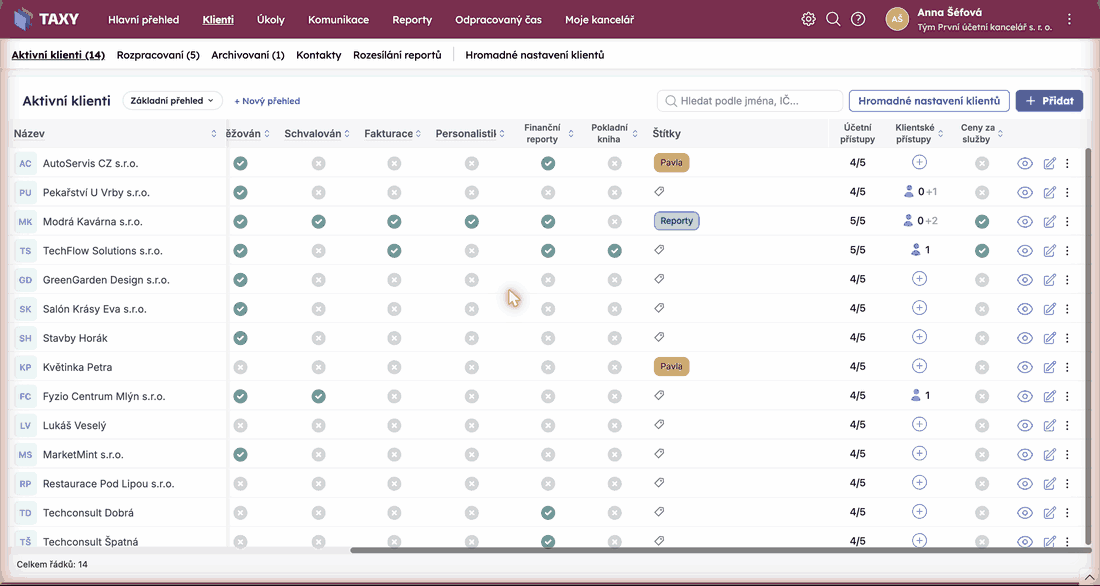The height and width of the screenshot is (586, 1100).
Task: Switch to Rozpracovaní (5) tab
Action: tap(158, 55)
